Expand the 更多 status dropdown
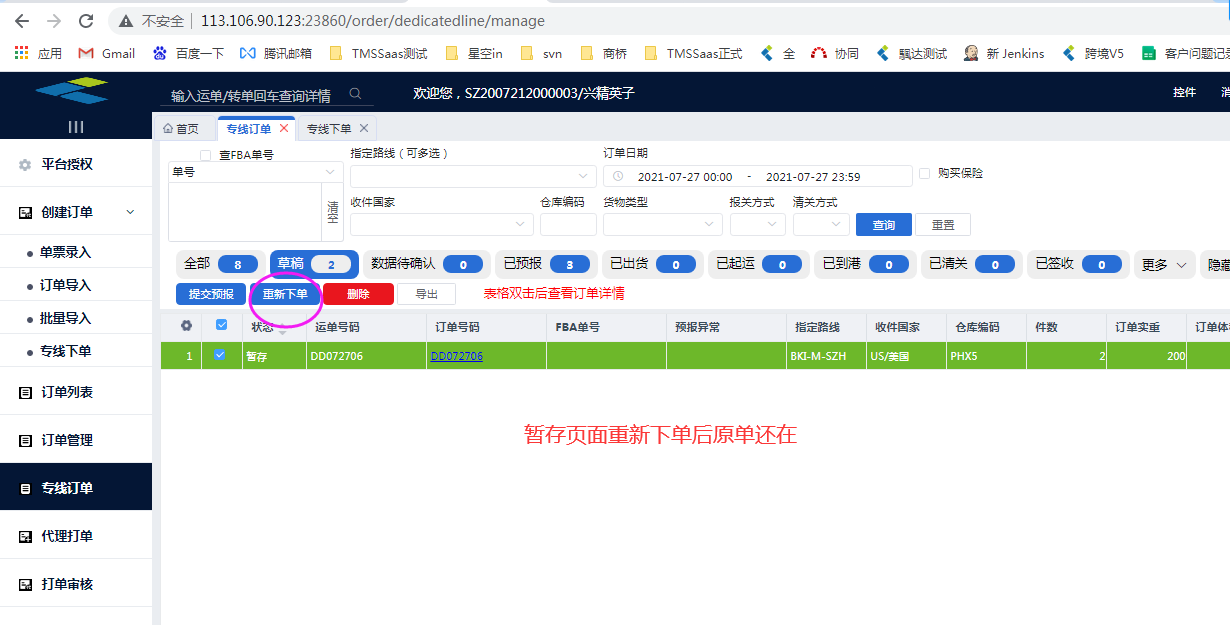The height and width of the screenshot is (625, 1230). [1165, 264]
